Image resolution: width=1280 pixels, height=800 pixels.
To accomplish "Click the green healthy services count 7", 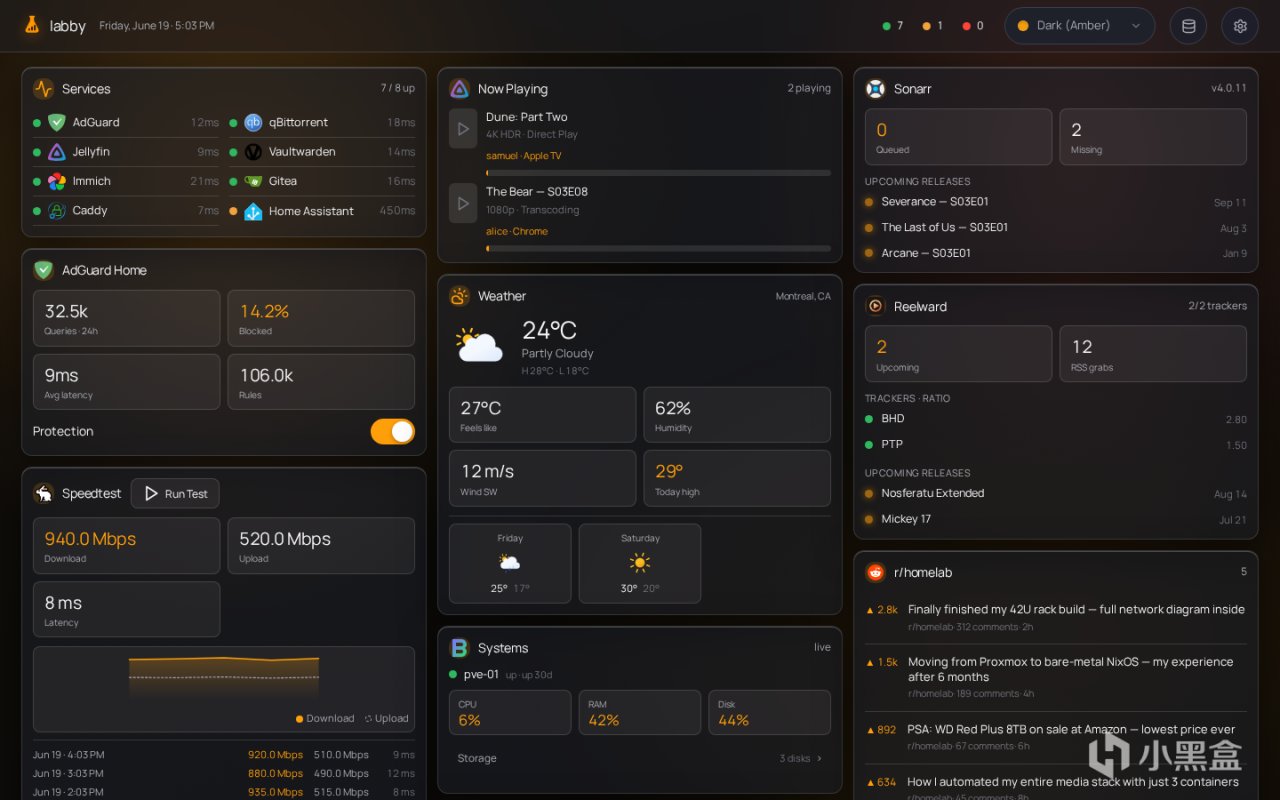I will (x=893, y=26).
